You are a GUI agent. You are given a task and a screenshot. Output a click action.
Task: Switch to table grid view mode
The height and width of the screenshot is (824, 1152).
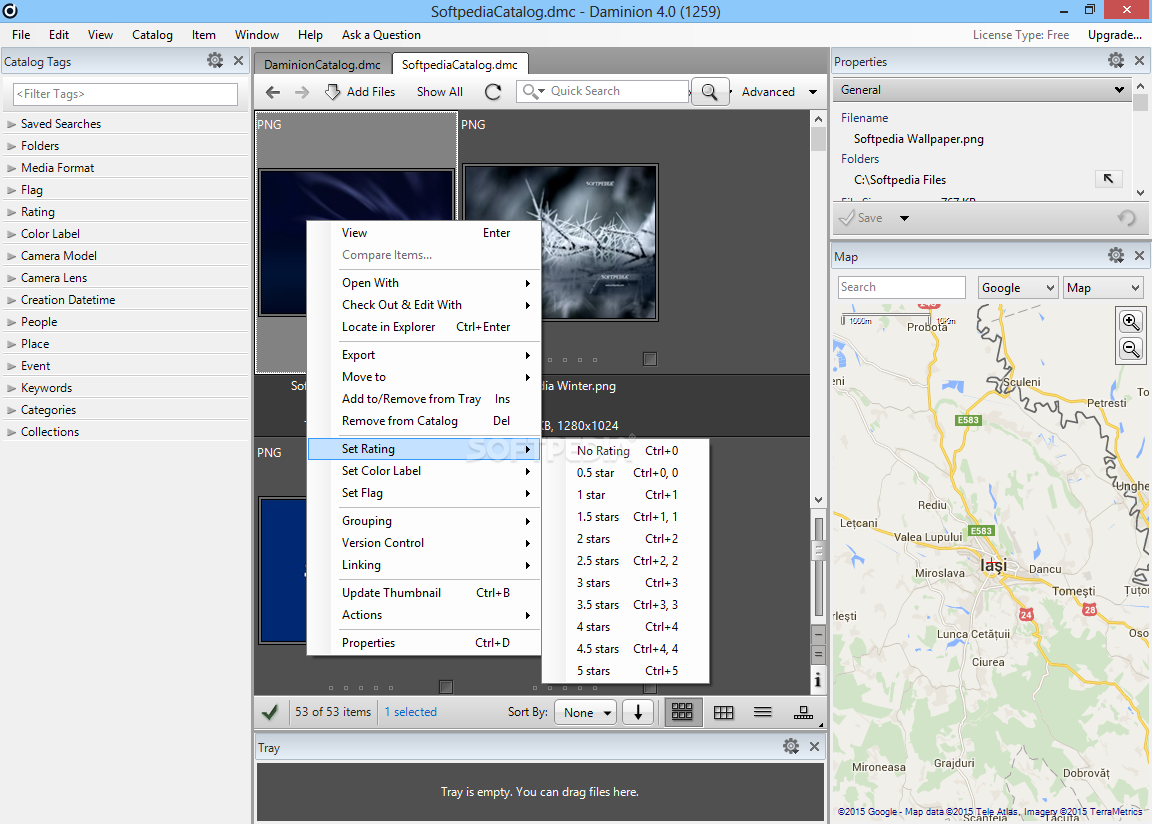pos(724,712)
